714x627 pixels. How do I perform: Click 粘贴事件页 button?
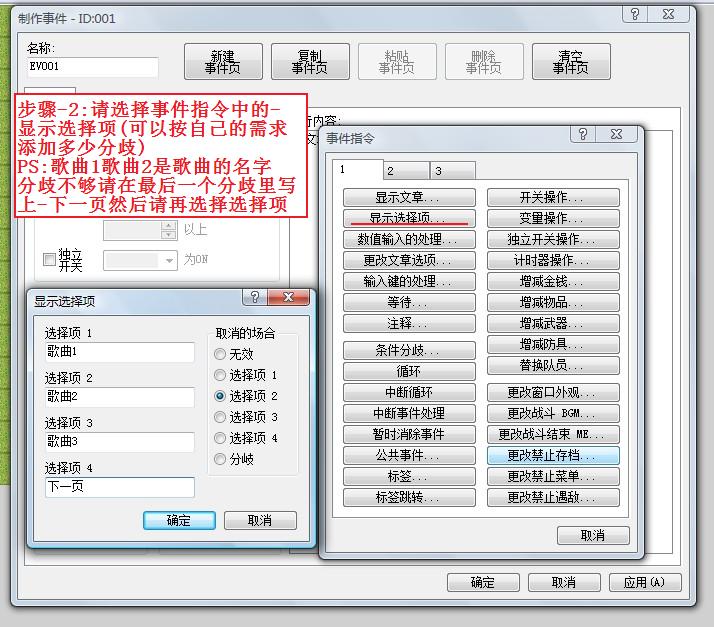[x=397, y=61]
